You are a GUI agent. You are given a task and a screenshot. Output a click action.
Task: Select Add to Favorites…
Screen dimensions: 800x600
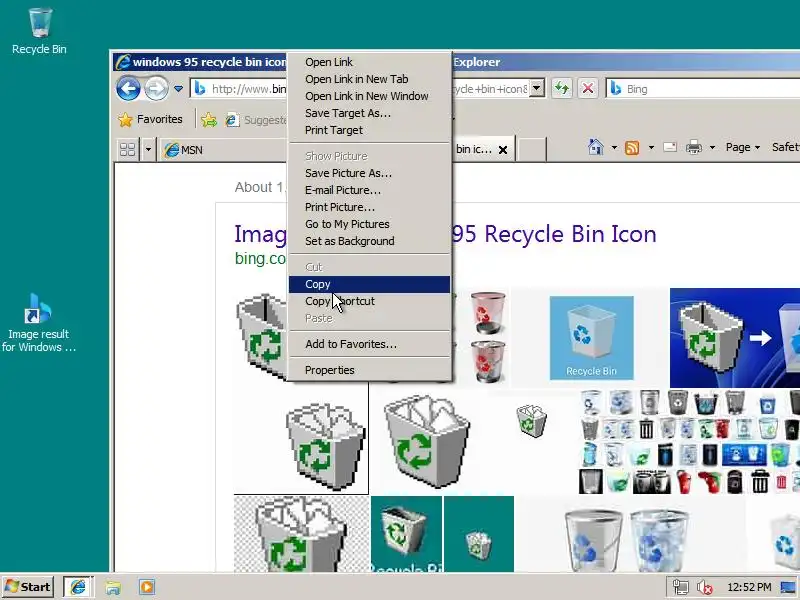[369, 344]
